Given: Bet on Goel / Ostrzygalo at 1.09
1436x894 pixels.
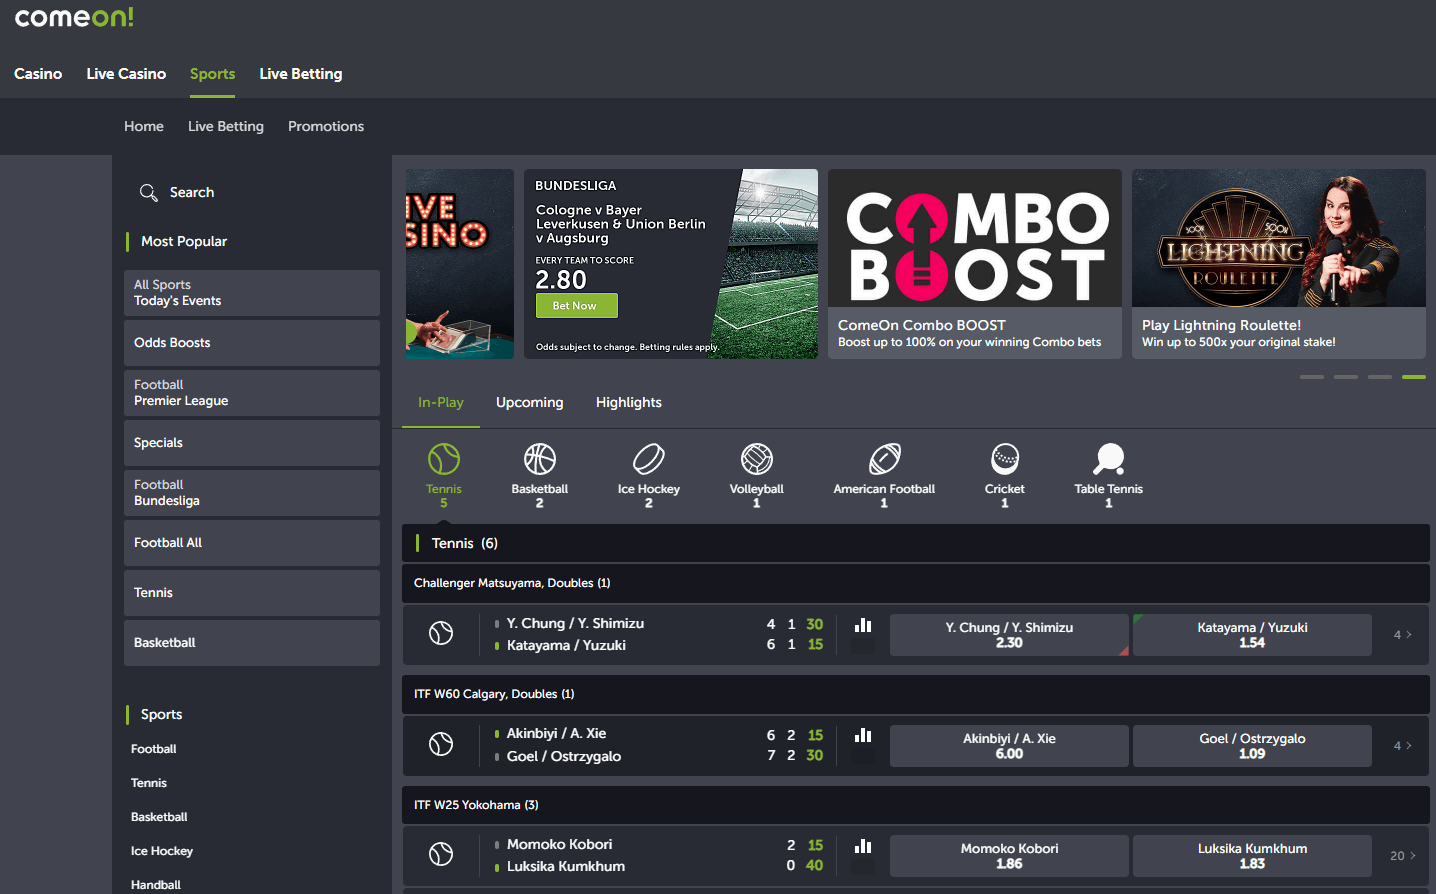Looking at the screenshot, I should pyautogui.click(x=1252, y=746).
